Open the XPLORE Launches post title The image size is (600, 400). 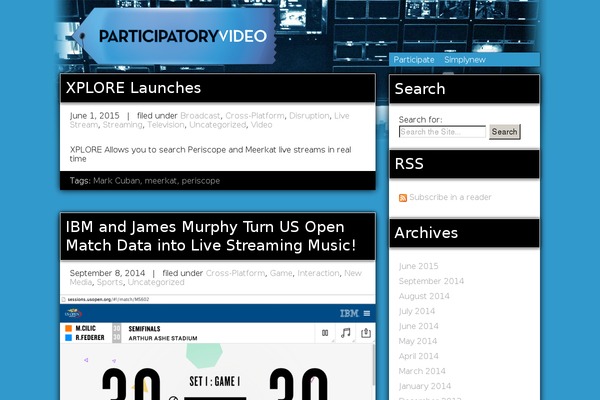(x=133, y=88)
